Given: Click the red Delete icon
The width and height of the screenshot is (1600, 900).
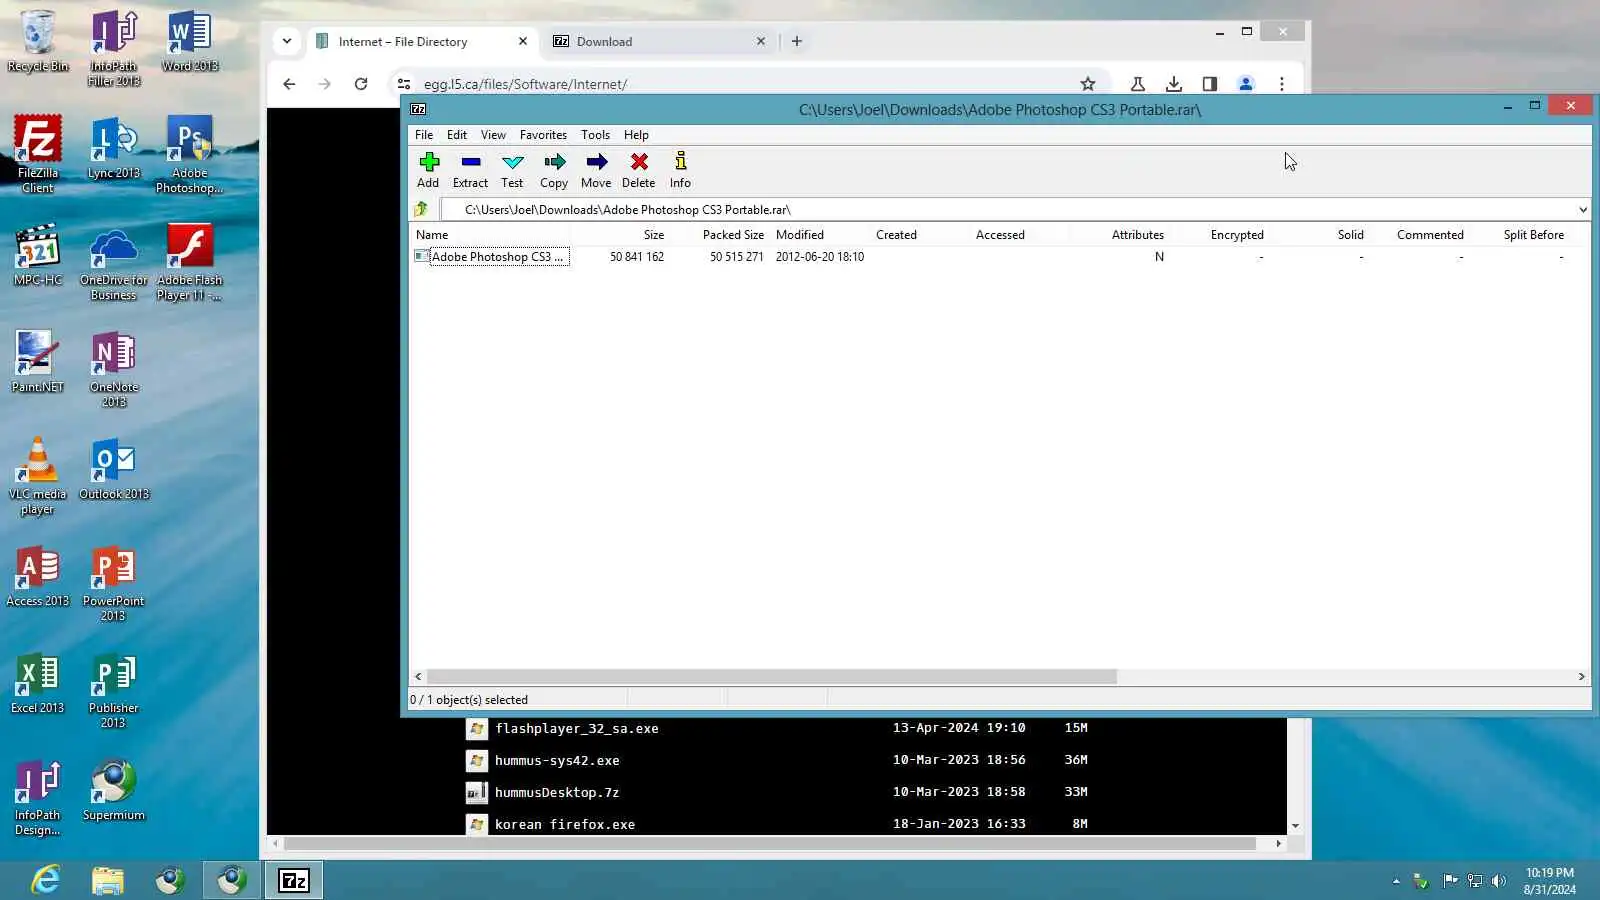Looking at the screenshot, I should [x=638, y=169].
